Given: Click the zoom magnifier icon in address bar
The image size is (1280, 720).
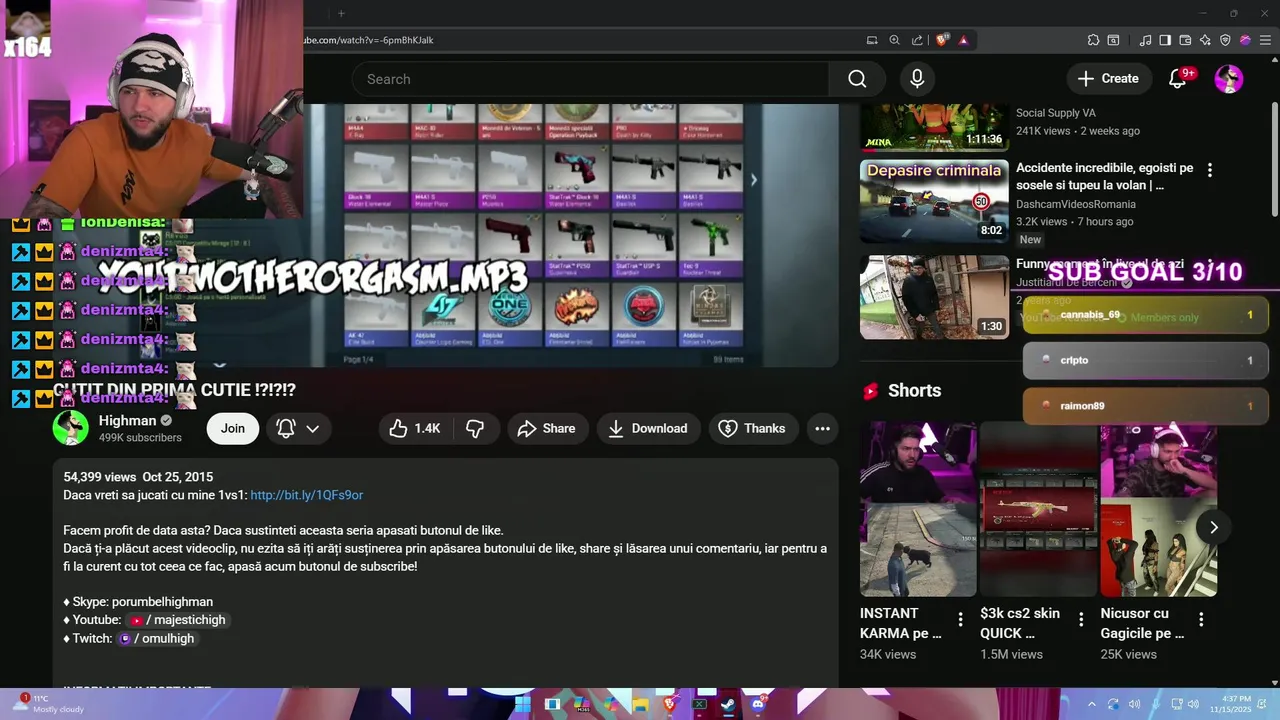Looking at the screenshot, I should pos(895,40).
